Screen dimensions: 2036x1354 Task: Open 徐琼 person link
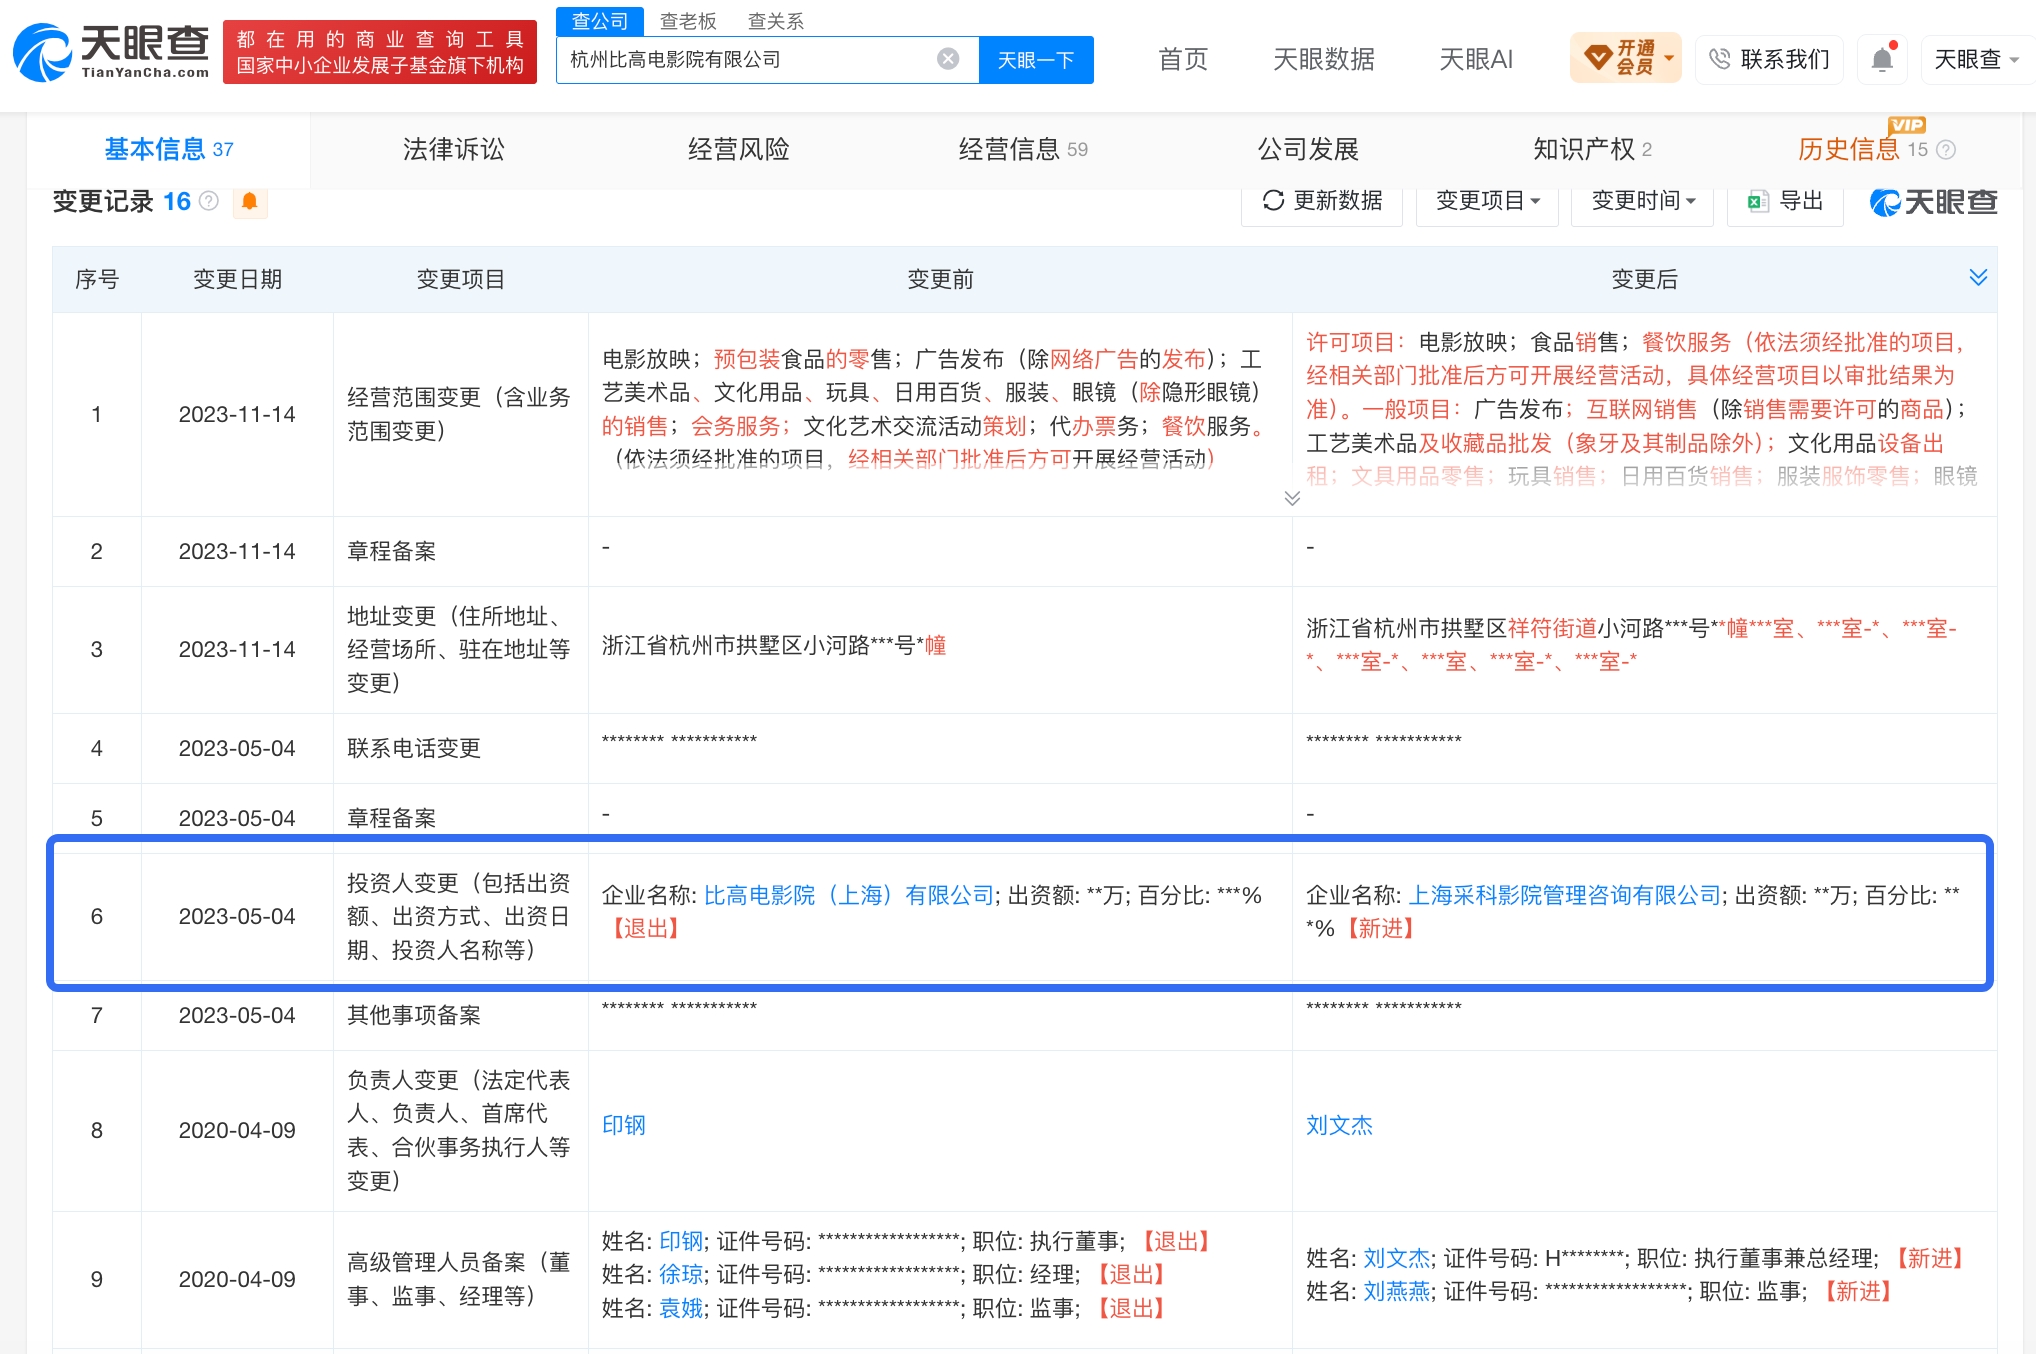(x=681, y=1274)
